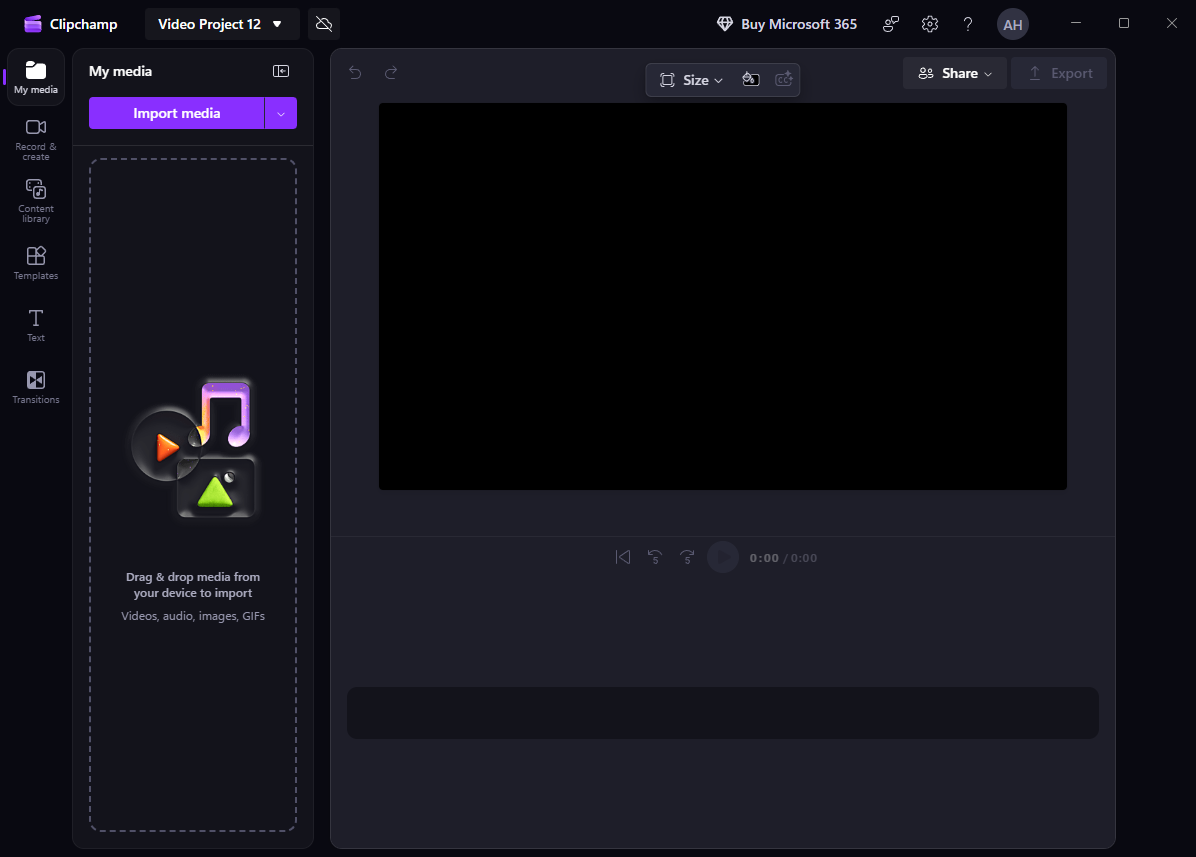Skip to the start of the video
1196x857 pixels.
623,557
